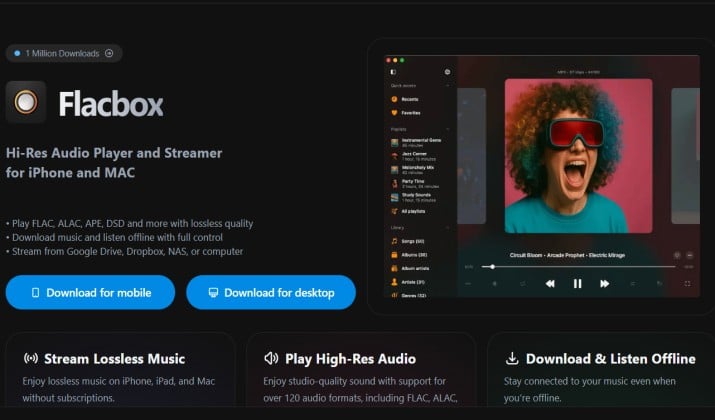Image resolution: width=715 pixels, height=420 pixels.
Task: Collapse the Quick access section in the preview
Action: 447,86
